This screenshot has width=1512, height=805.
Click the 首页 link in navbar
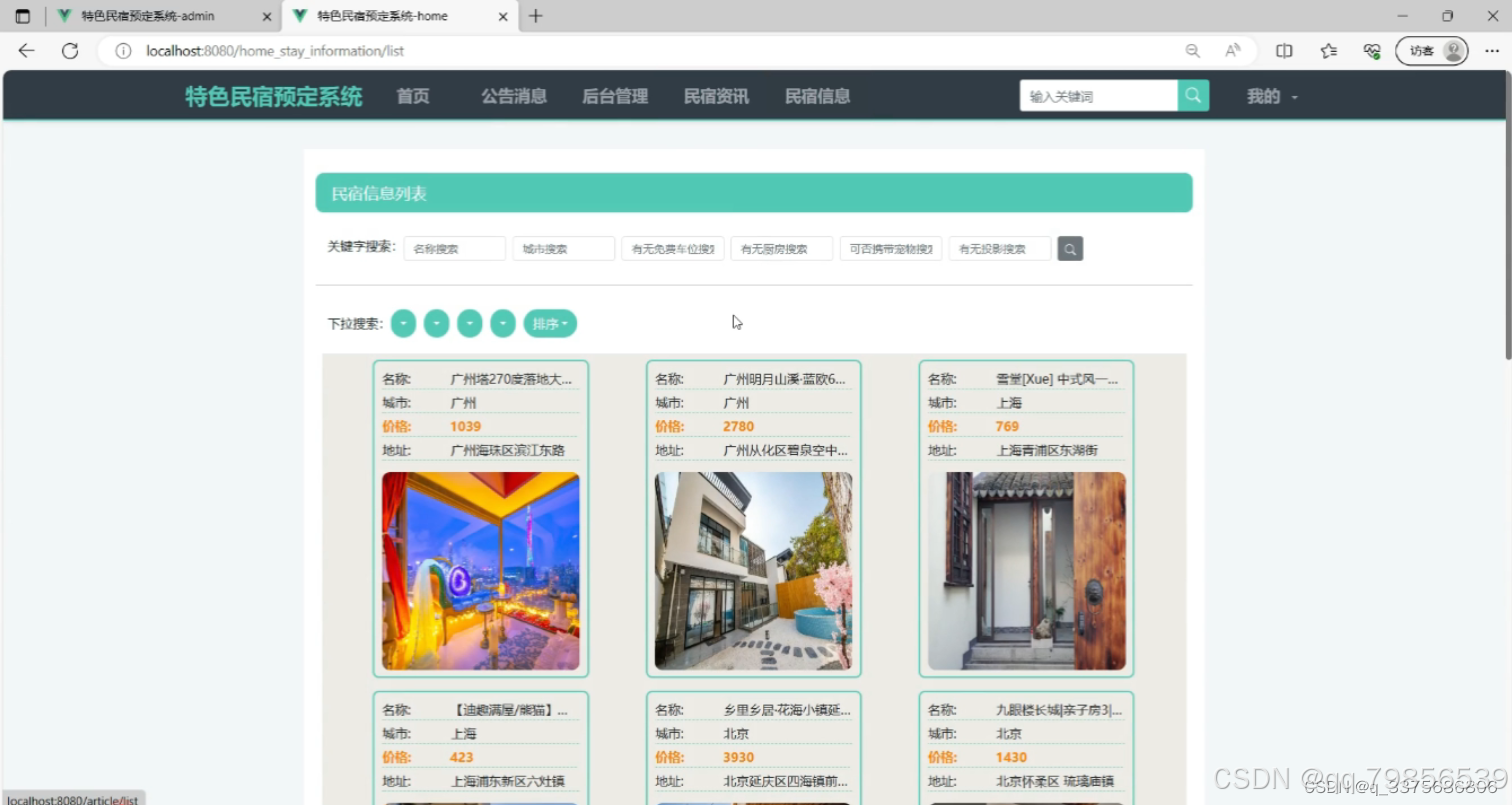412,96
